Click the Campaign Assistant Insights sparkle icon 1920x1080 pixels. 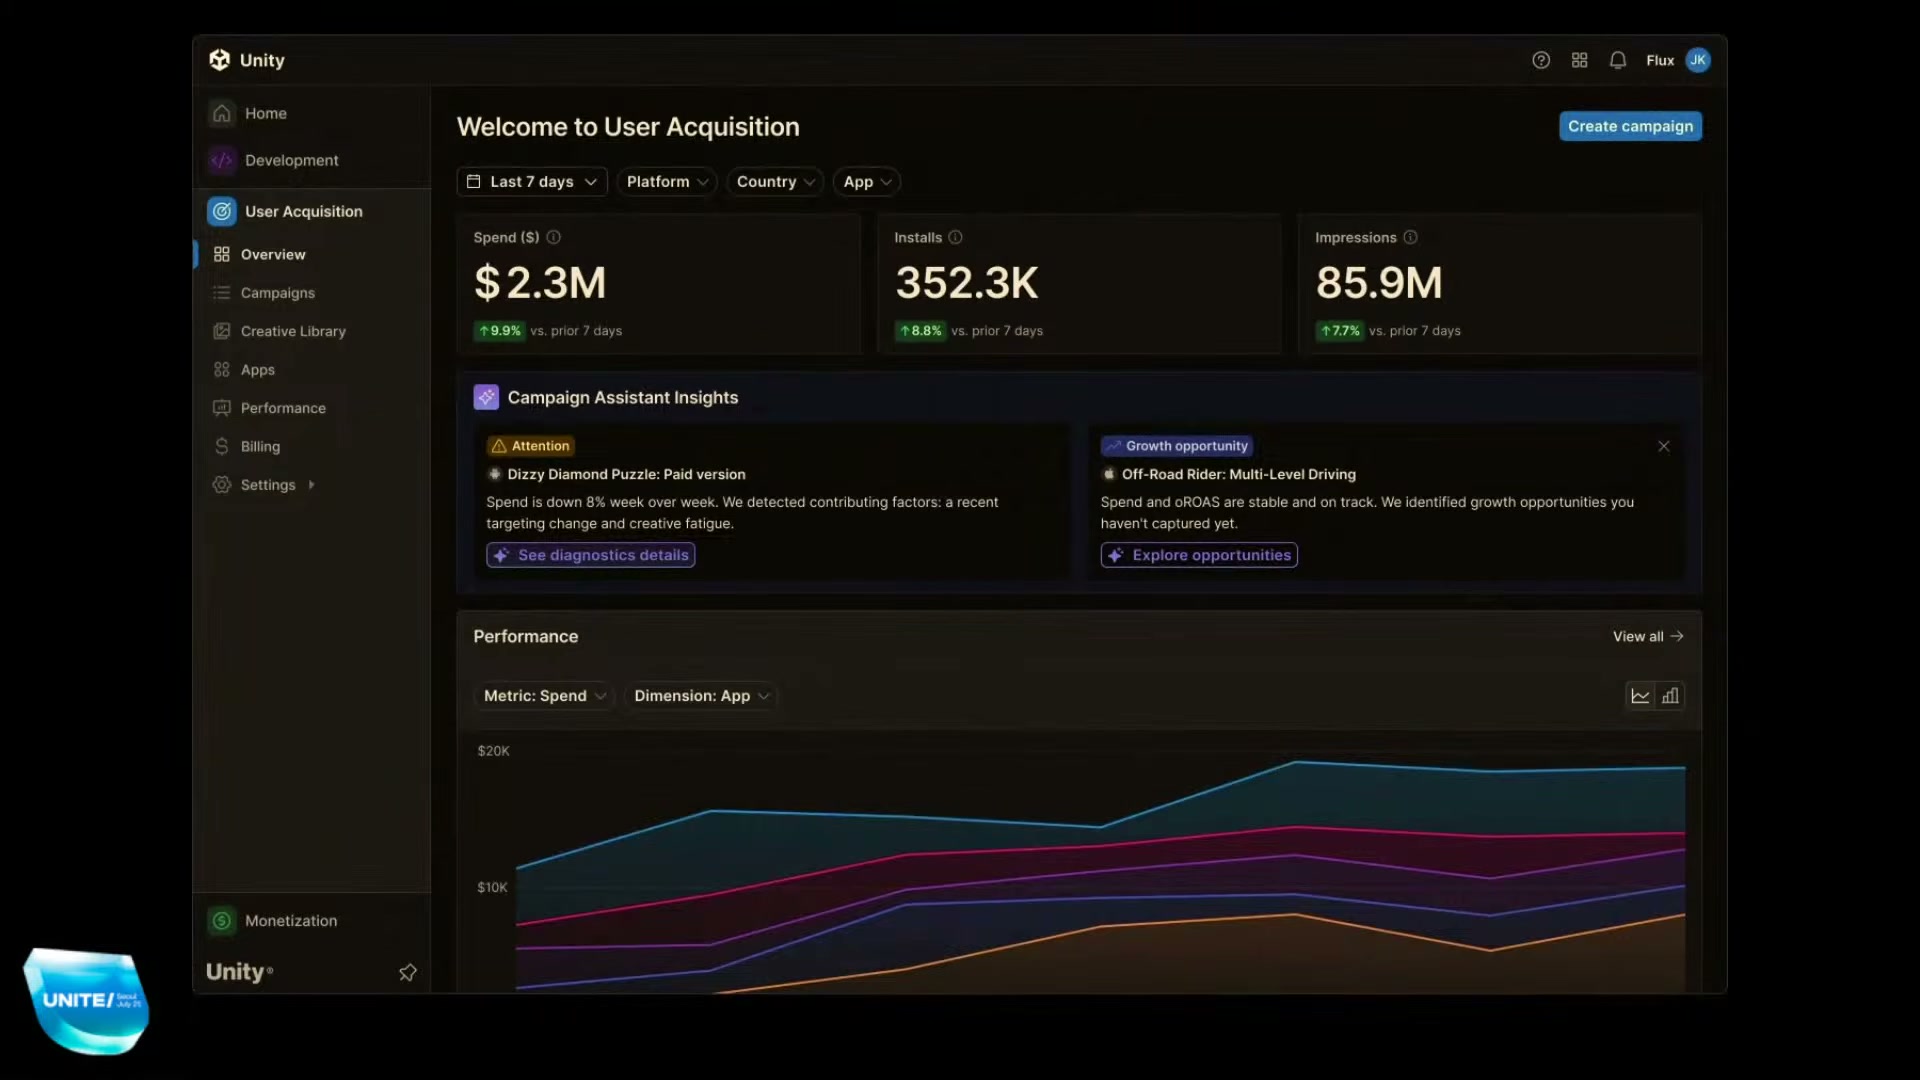click(x=486, y=397)
